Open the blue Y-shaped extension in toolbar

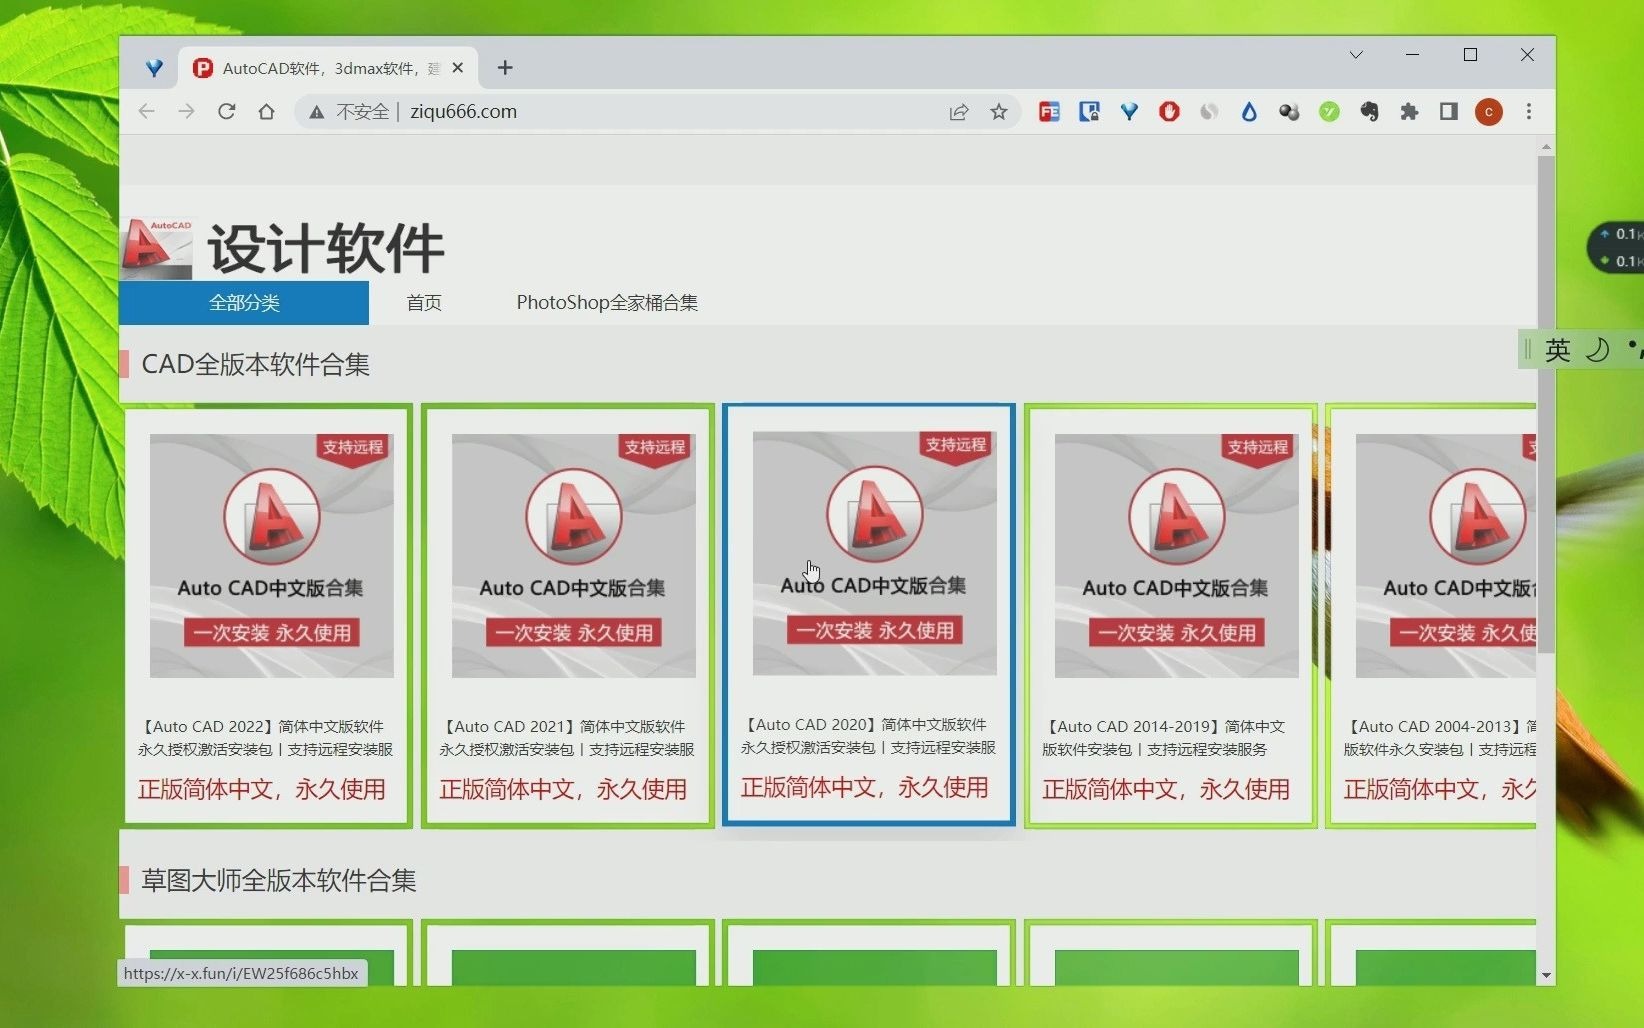(1129, 112)
